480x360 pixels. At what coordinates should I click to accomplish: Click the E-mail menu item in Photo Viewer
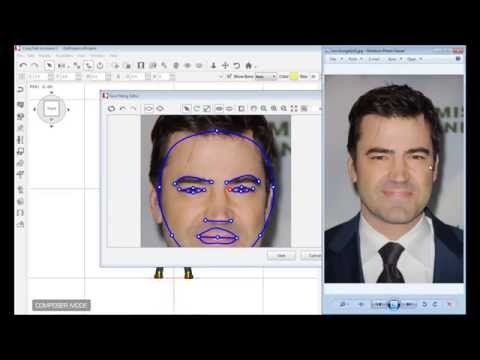pos(374,59)
